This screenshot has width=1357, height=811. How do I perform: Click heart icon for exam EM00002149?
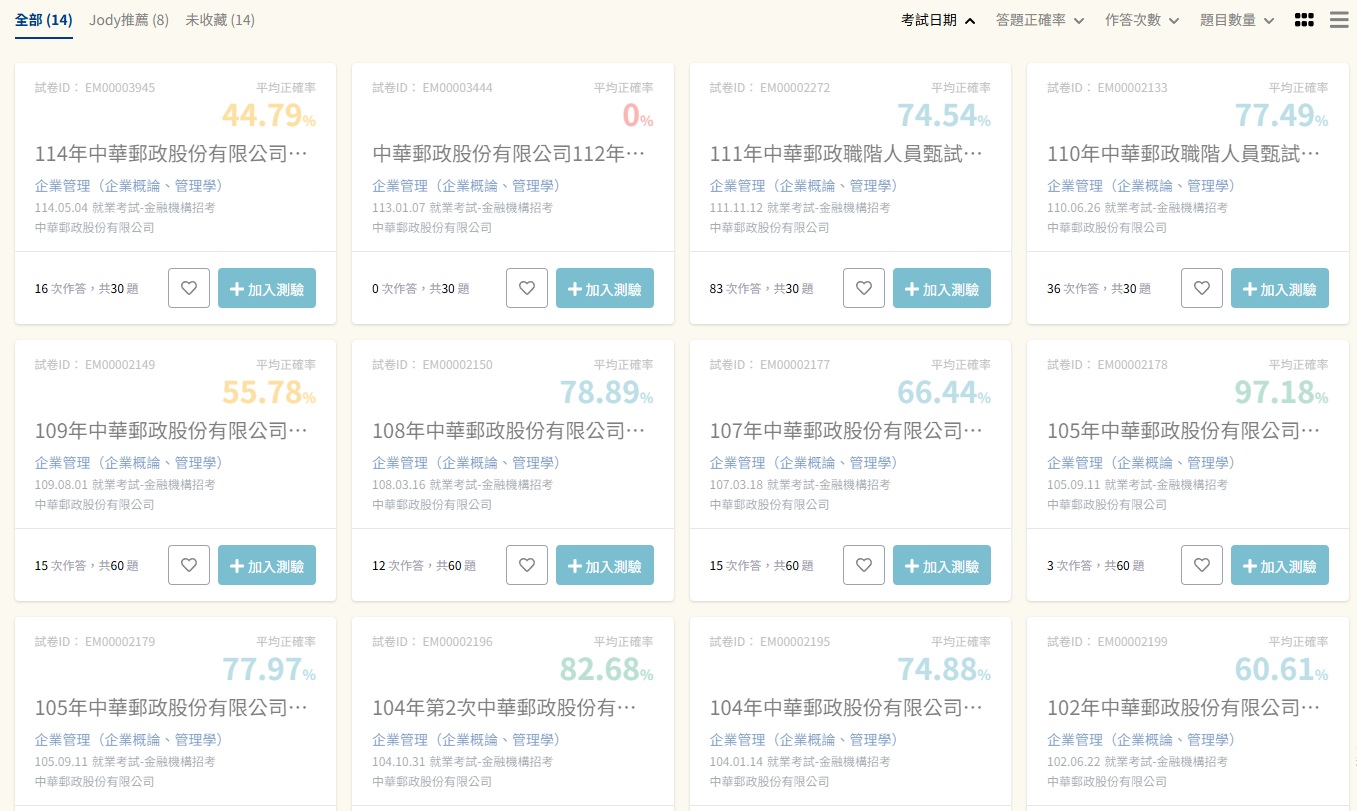coord(189,565)
